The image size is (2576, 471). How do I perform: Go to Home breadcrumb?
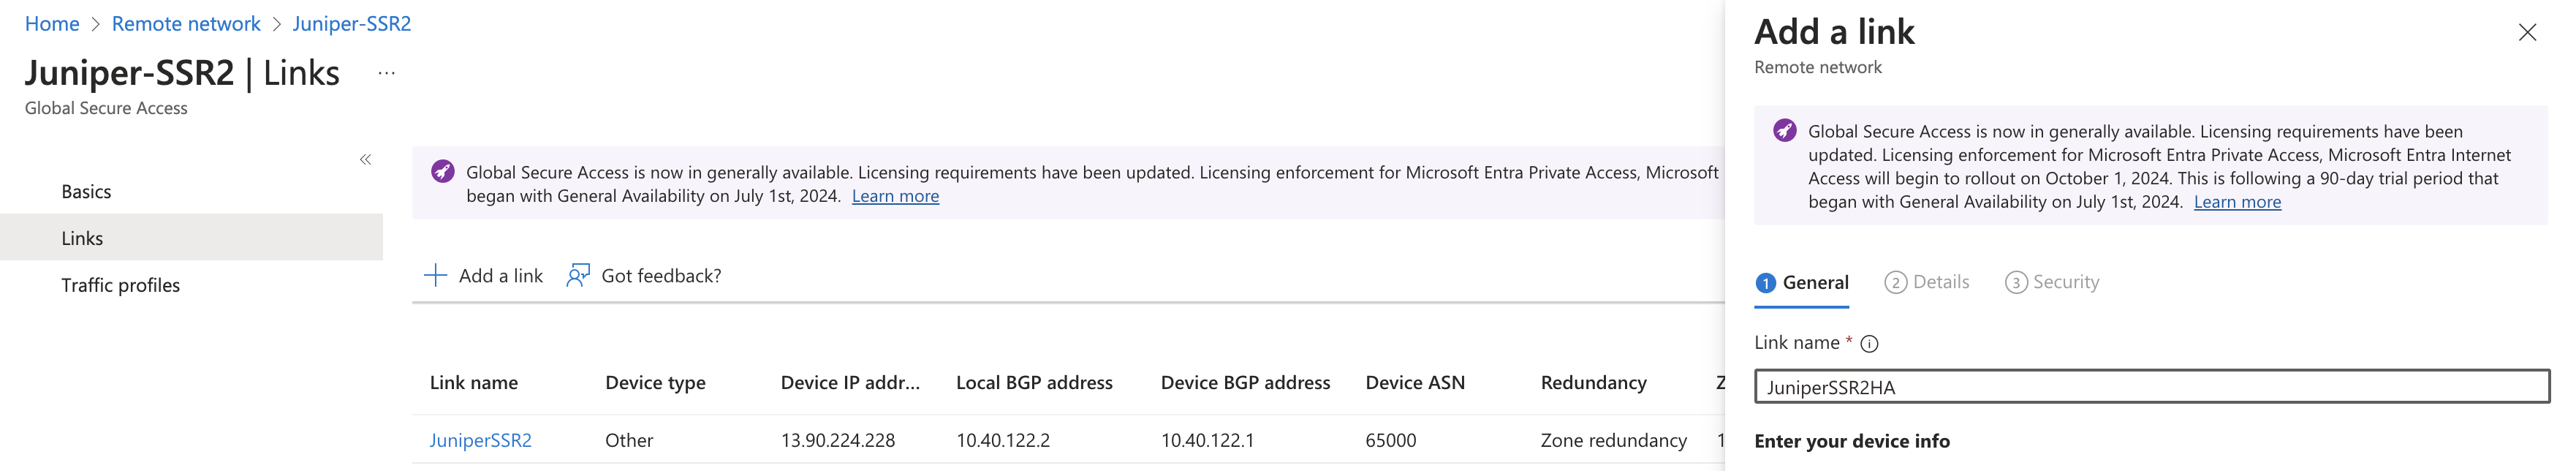(52, 24)
